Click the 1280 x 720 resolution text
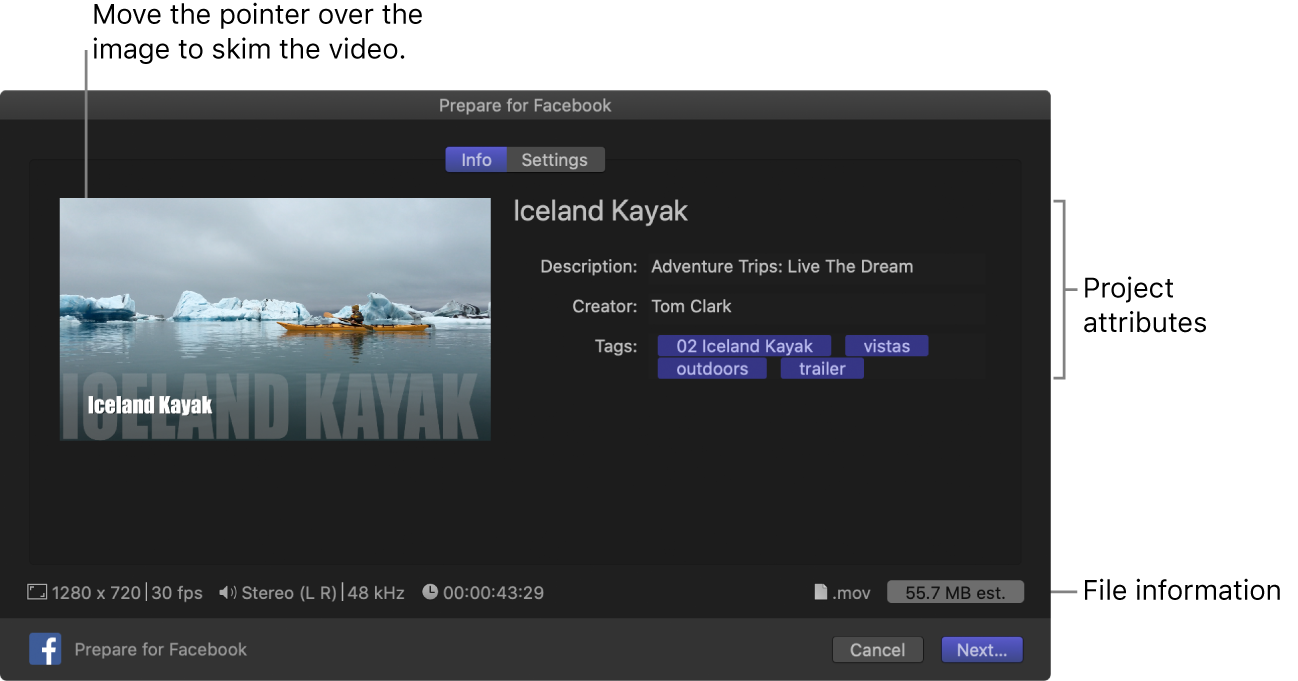1298x681 pixels. 96,593
